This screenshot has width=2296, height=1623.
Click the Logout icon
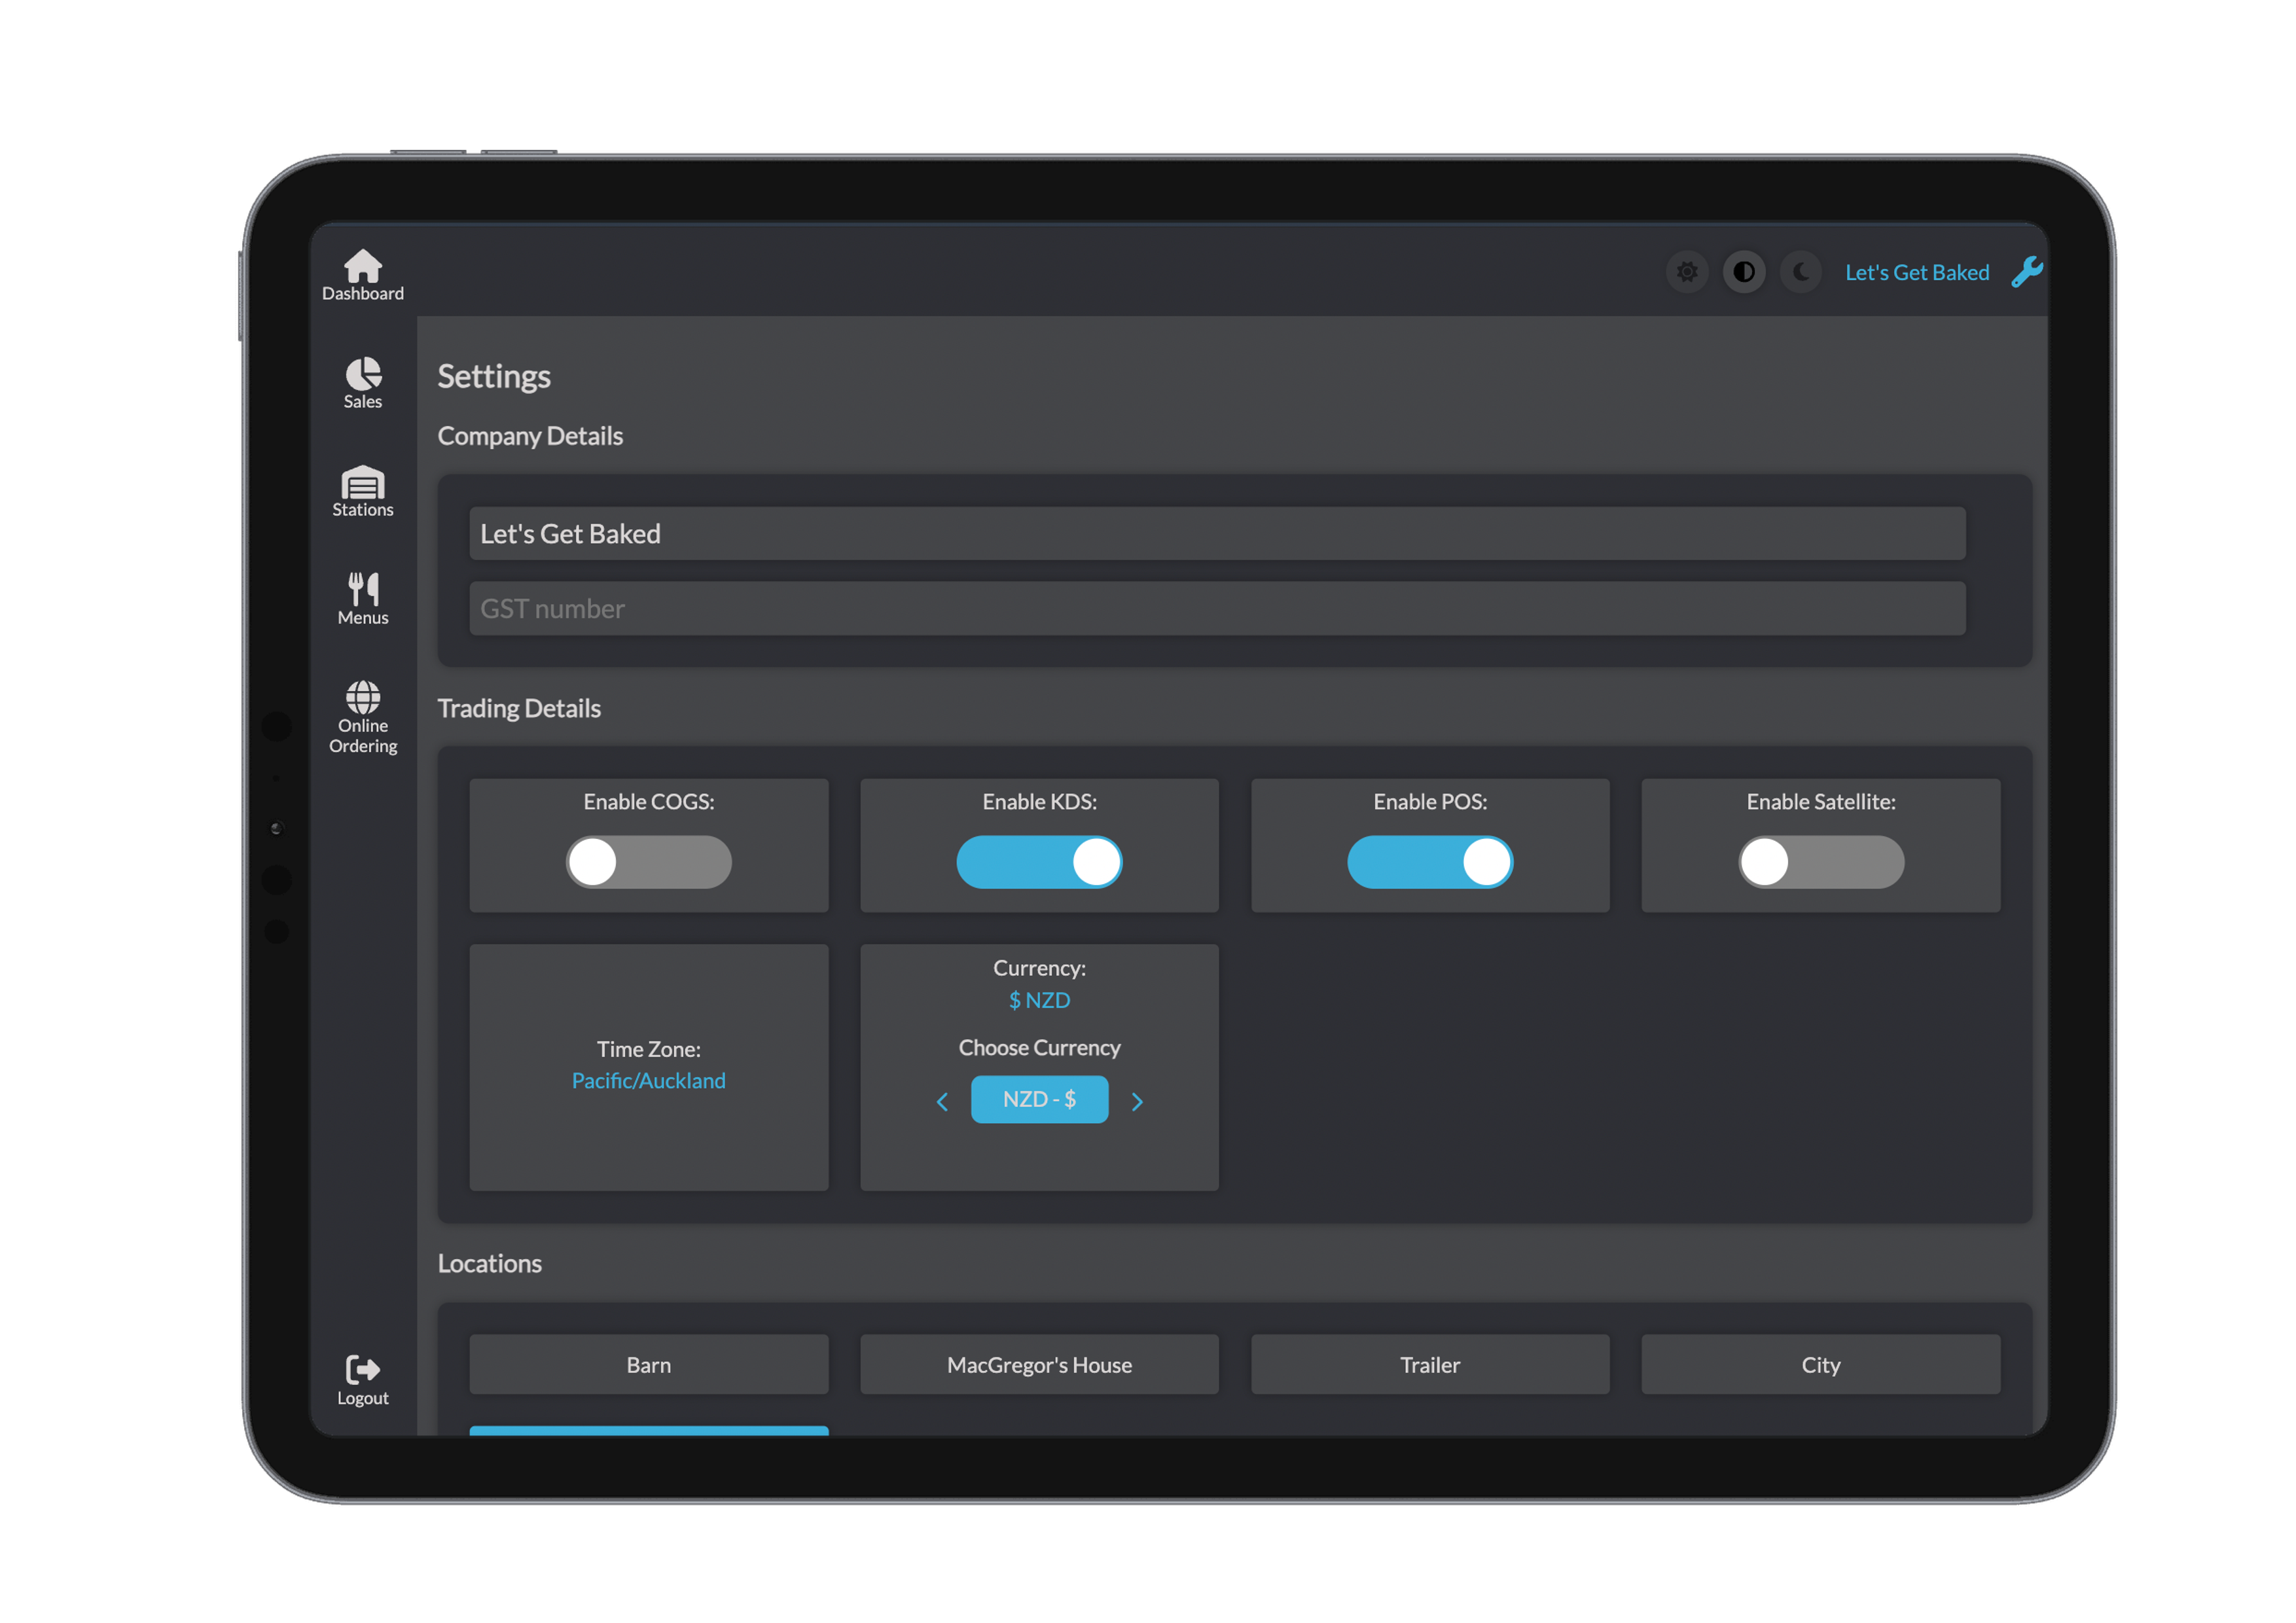362,1374
